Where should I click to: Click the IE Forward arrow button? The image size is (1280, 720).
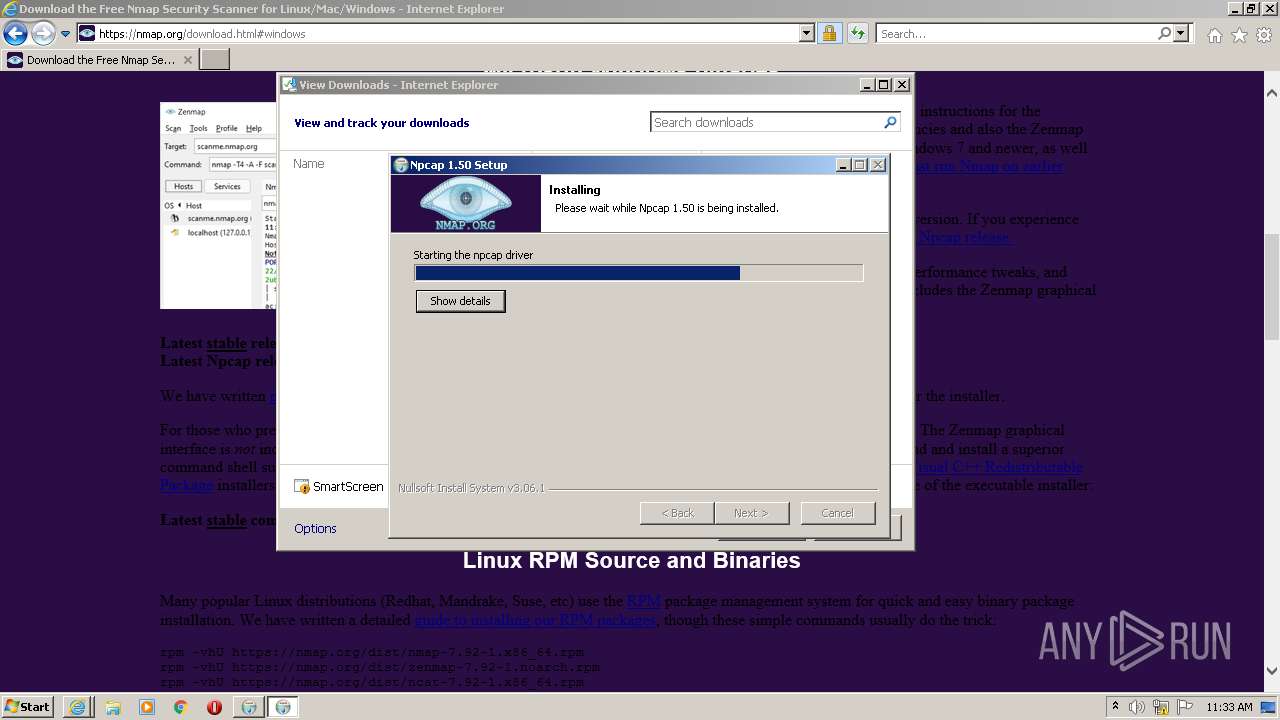43,34
